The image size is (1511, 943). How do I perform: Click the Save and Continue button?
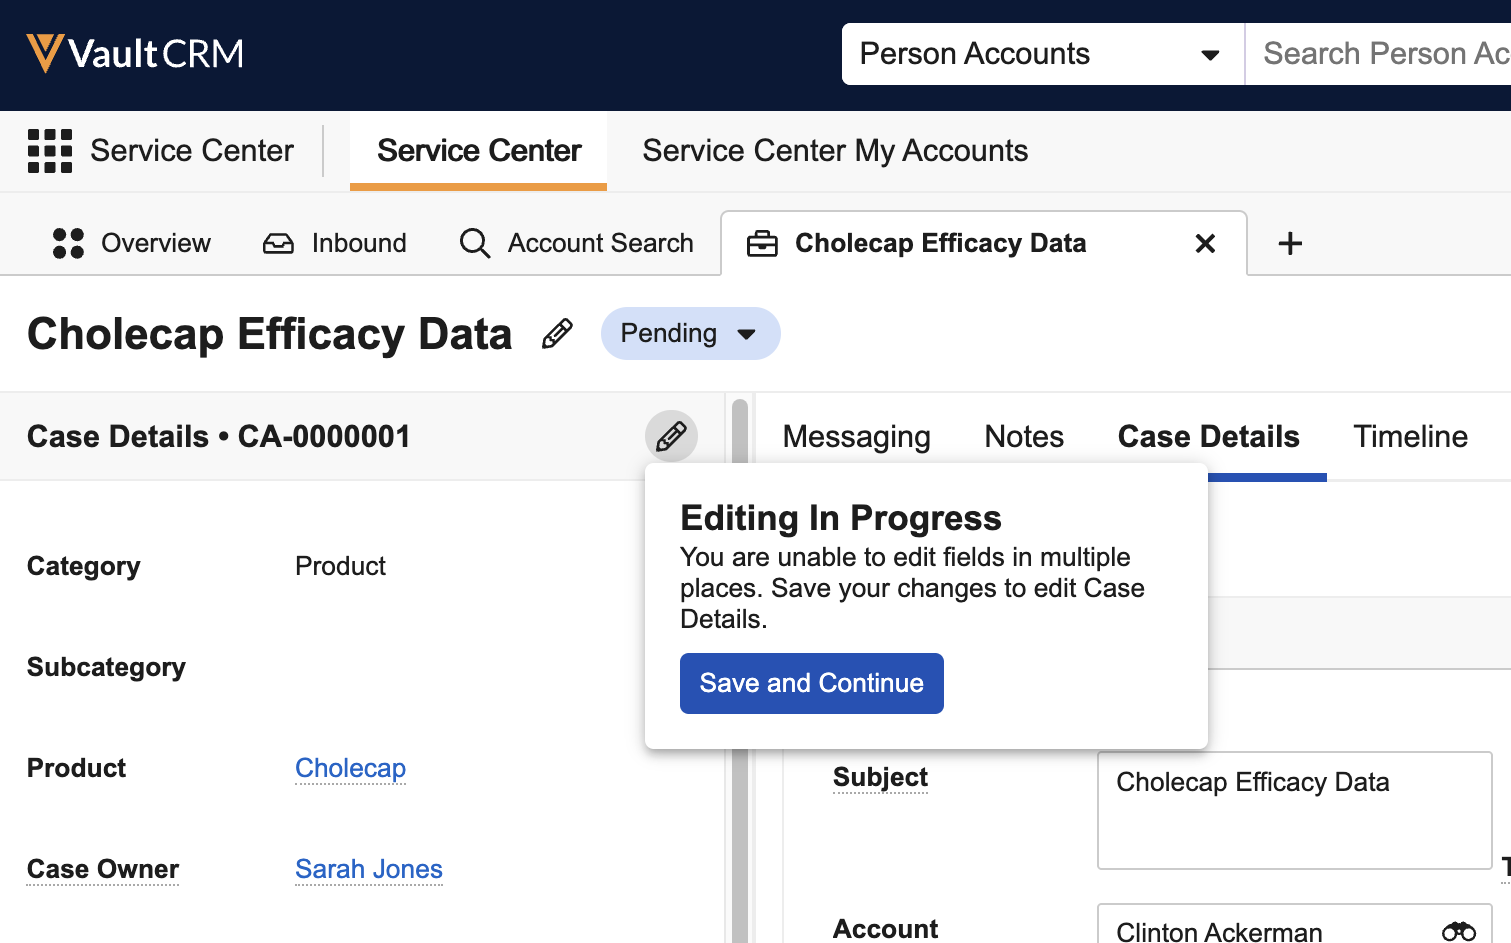(811, 683)
